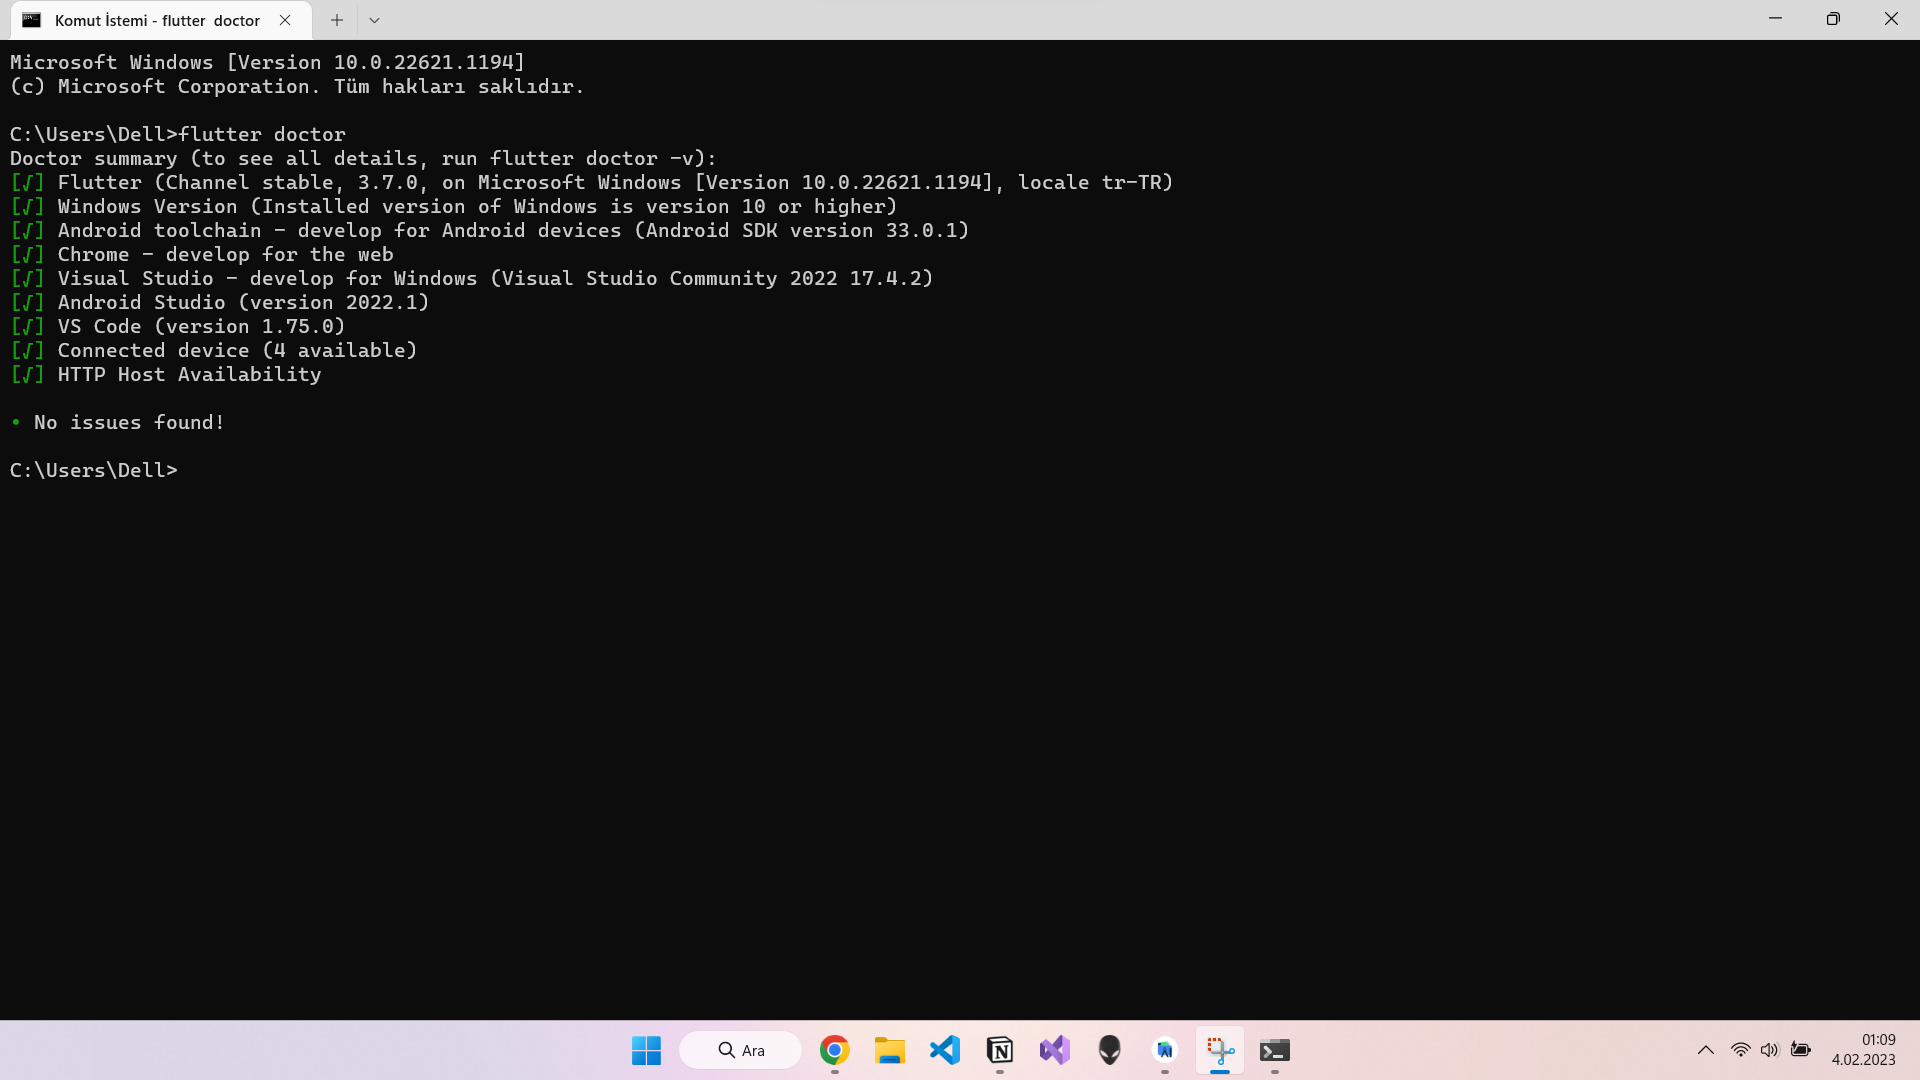Open Visual Studio from the taskbar

click(x=1054, y=1050)
